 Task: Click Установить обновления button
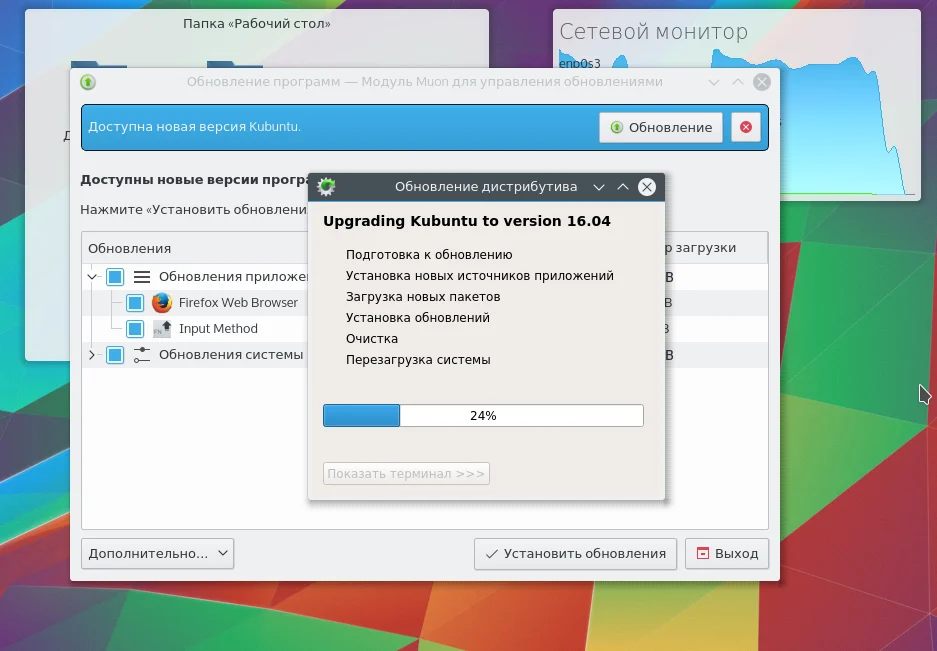click(x=575, y=554)
